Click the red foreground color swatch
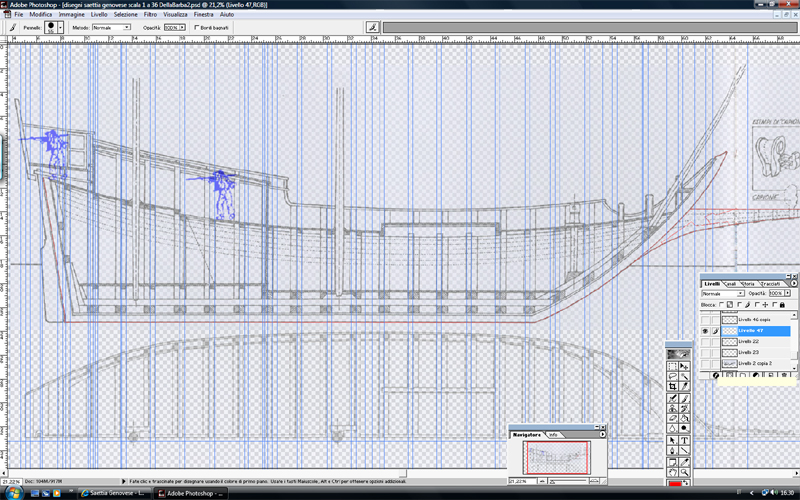Screen dimensions: 800x500 [676, 484]
